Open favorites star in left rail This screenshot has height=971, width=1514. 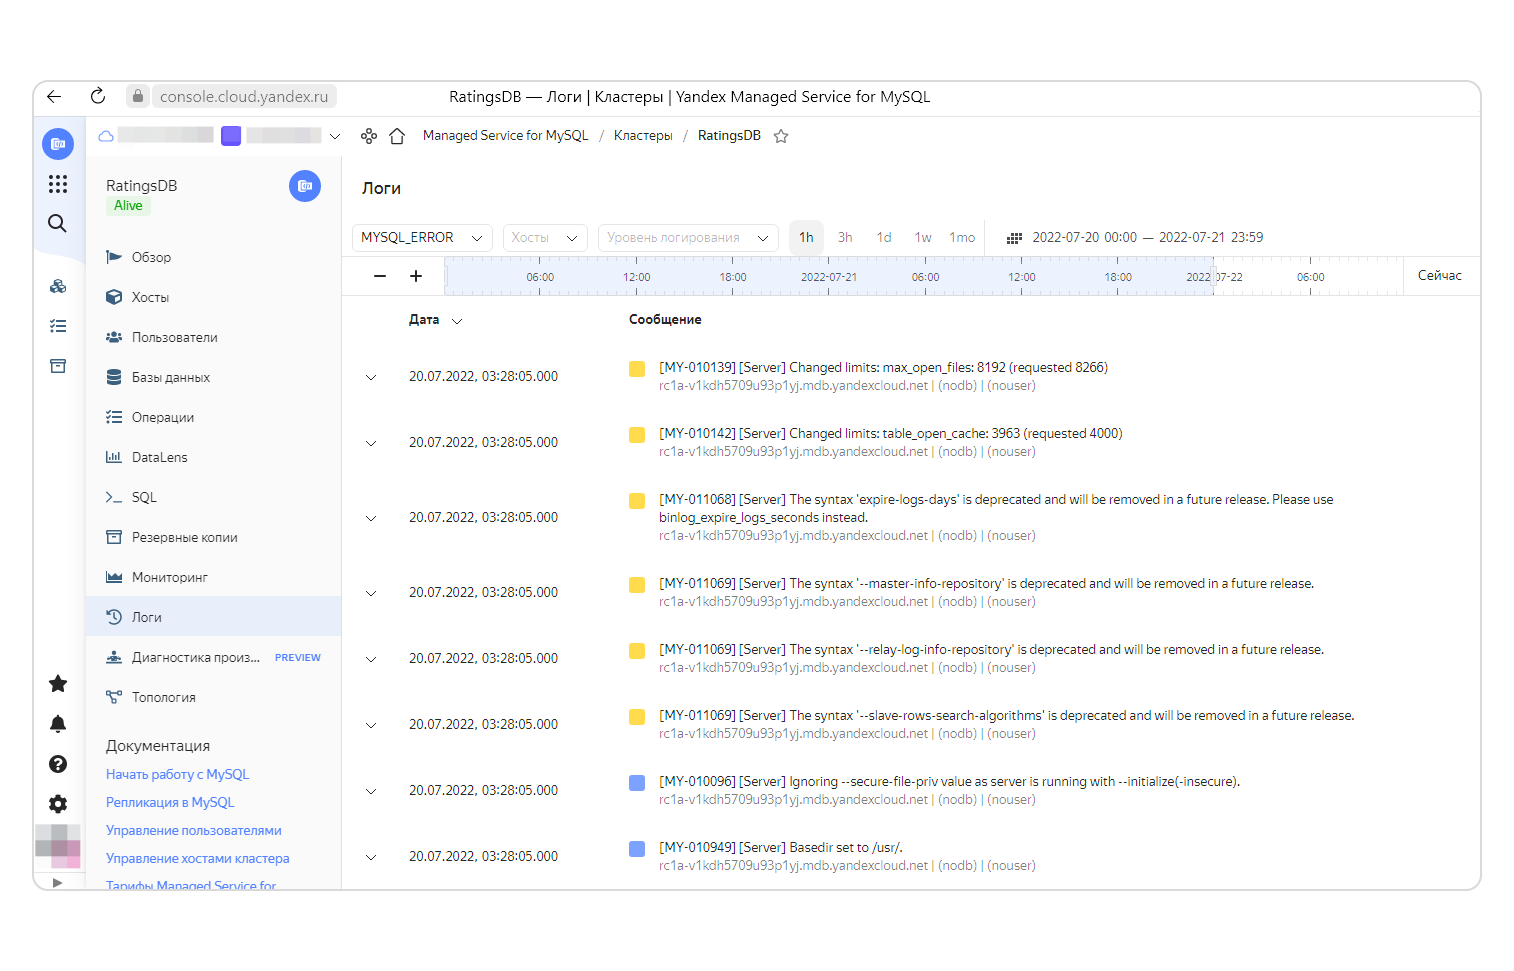[x=58, y=683]
